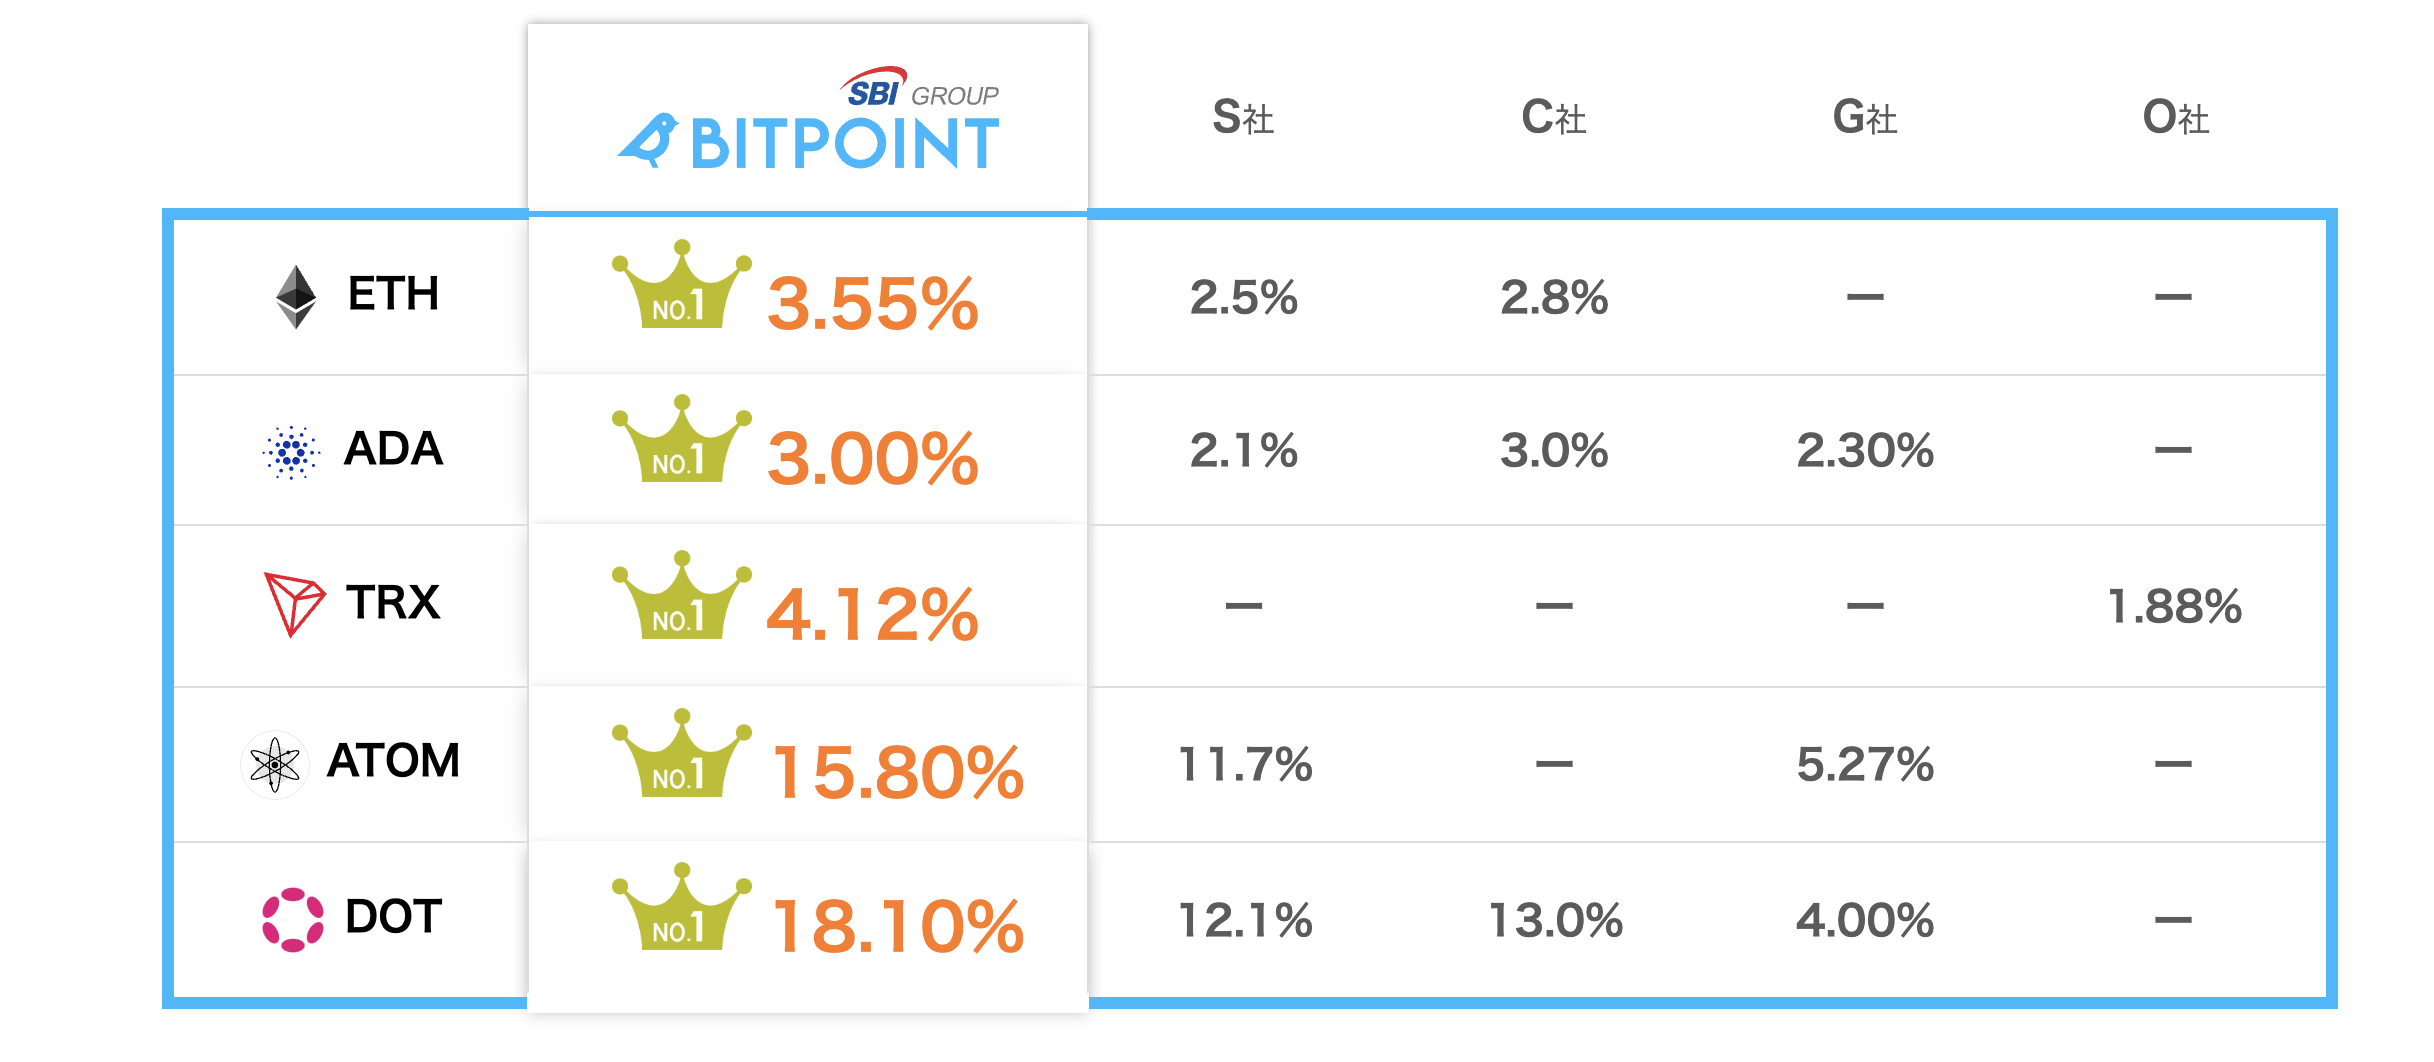This screenshot has width=2434, height=1062.
Task: Click the No.1 crown in TRX row
Action: tap(681, 597)
